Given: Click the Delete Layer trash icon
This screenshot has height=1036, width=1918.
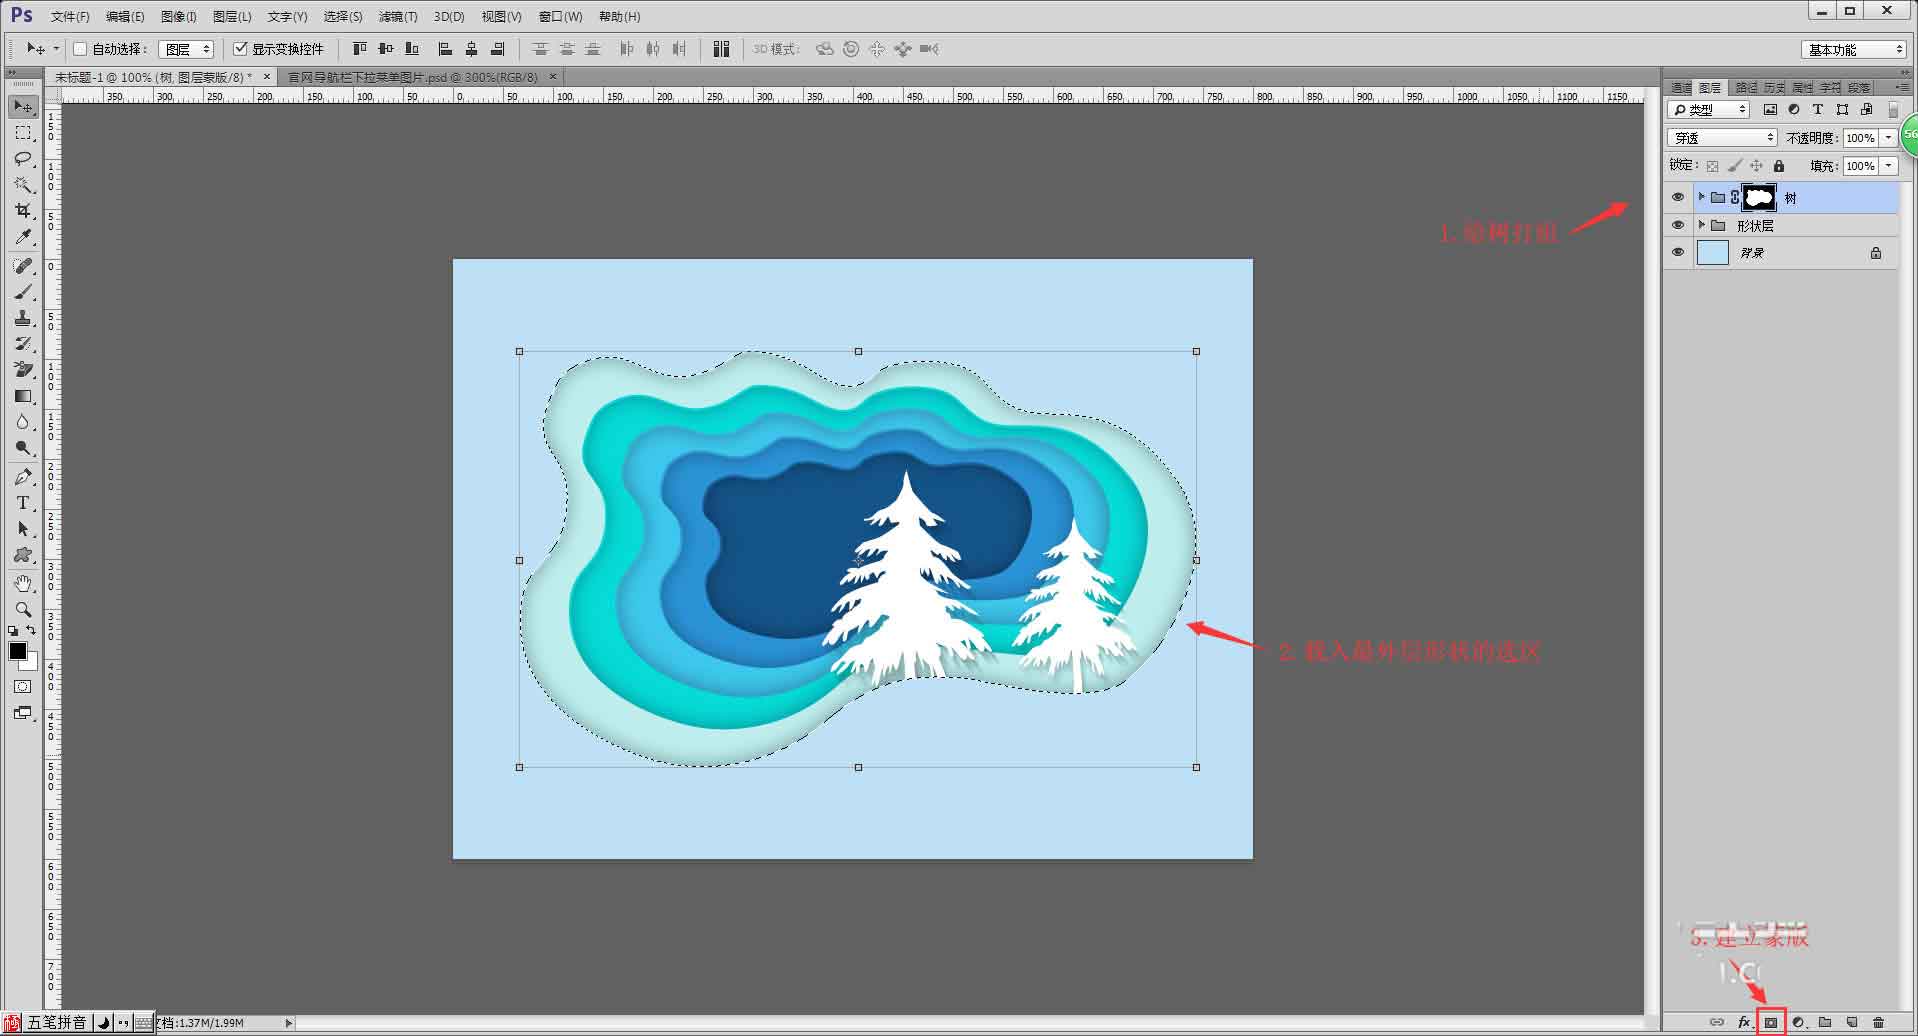Looking at the screenshot, I should (1878, 1022).
